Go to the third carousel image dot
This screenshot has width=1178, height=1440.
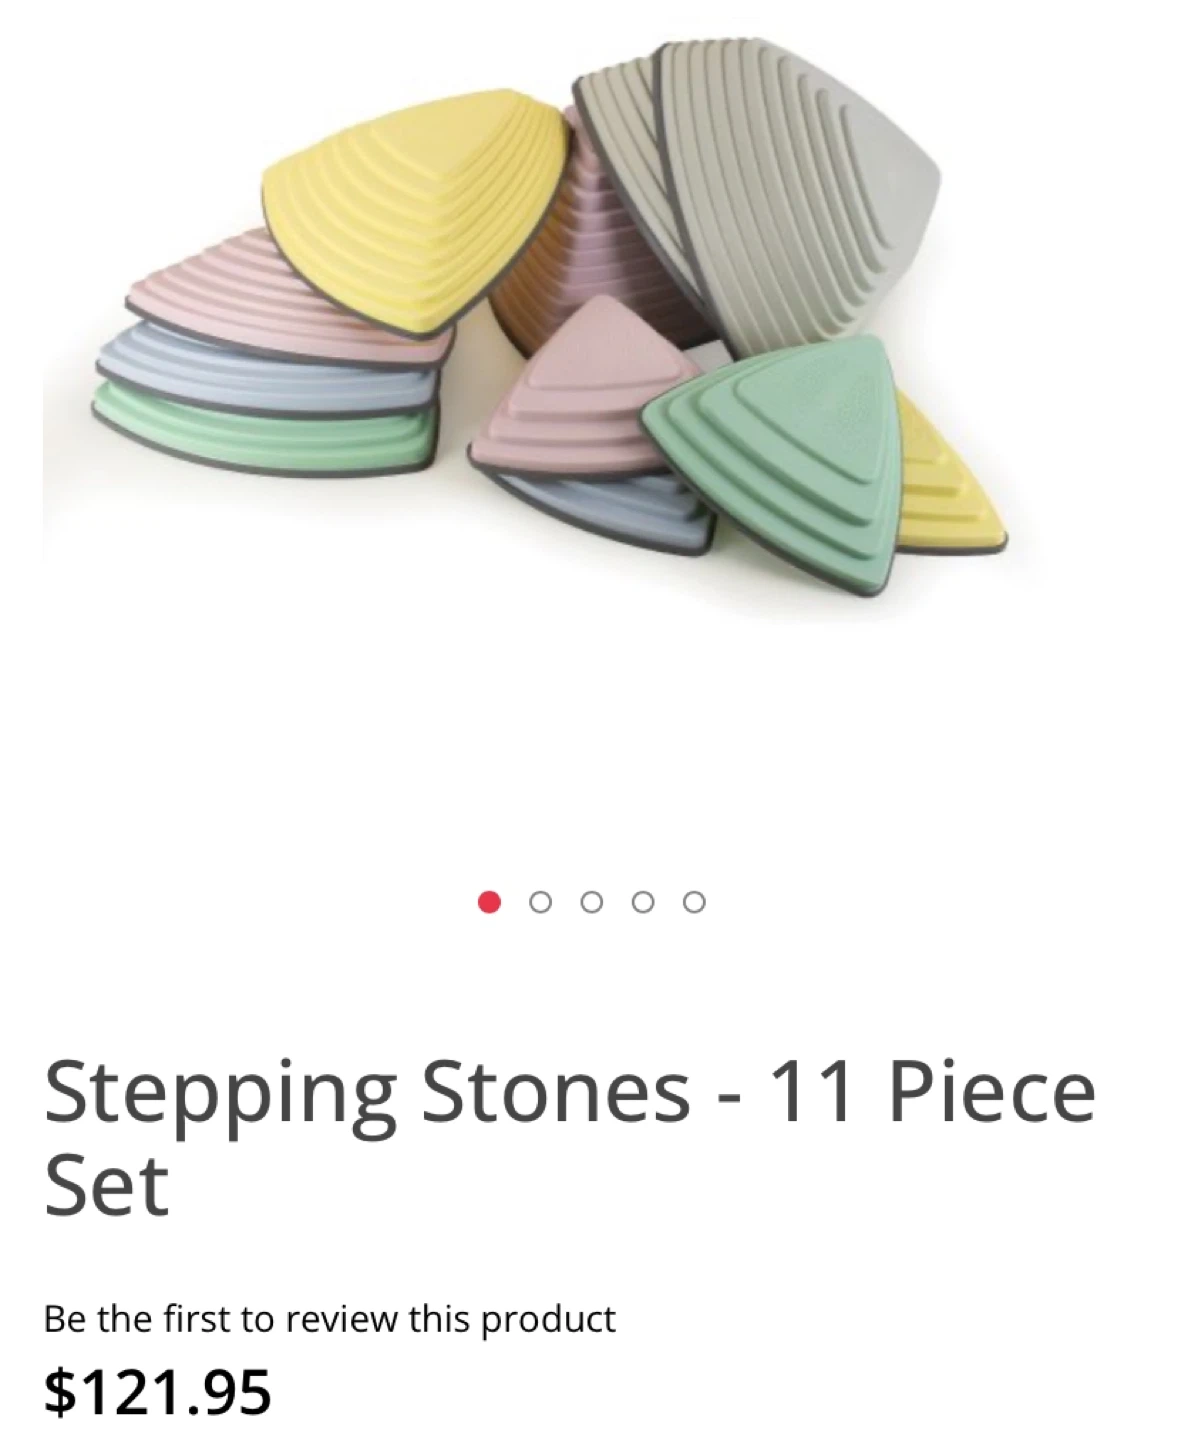591,902
